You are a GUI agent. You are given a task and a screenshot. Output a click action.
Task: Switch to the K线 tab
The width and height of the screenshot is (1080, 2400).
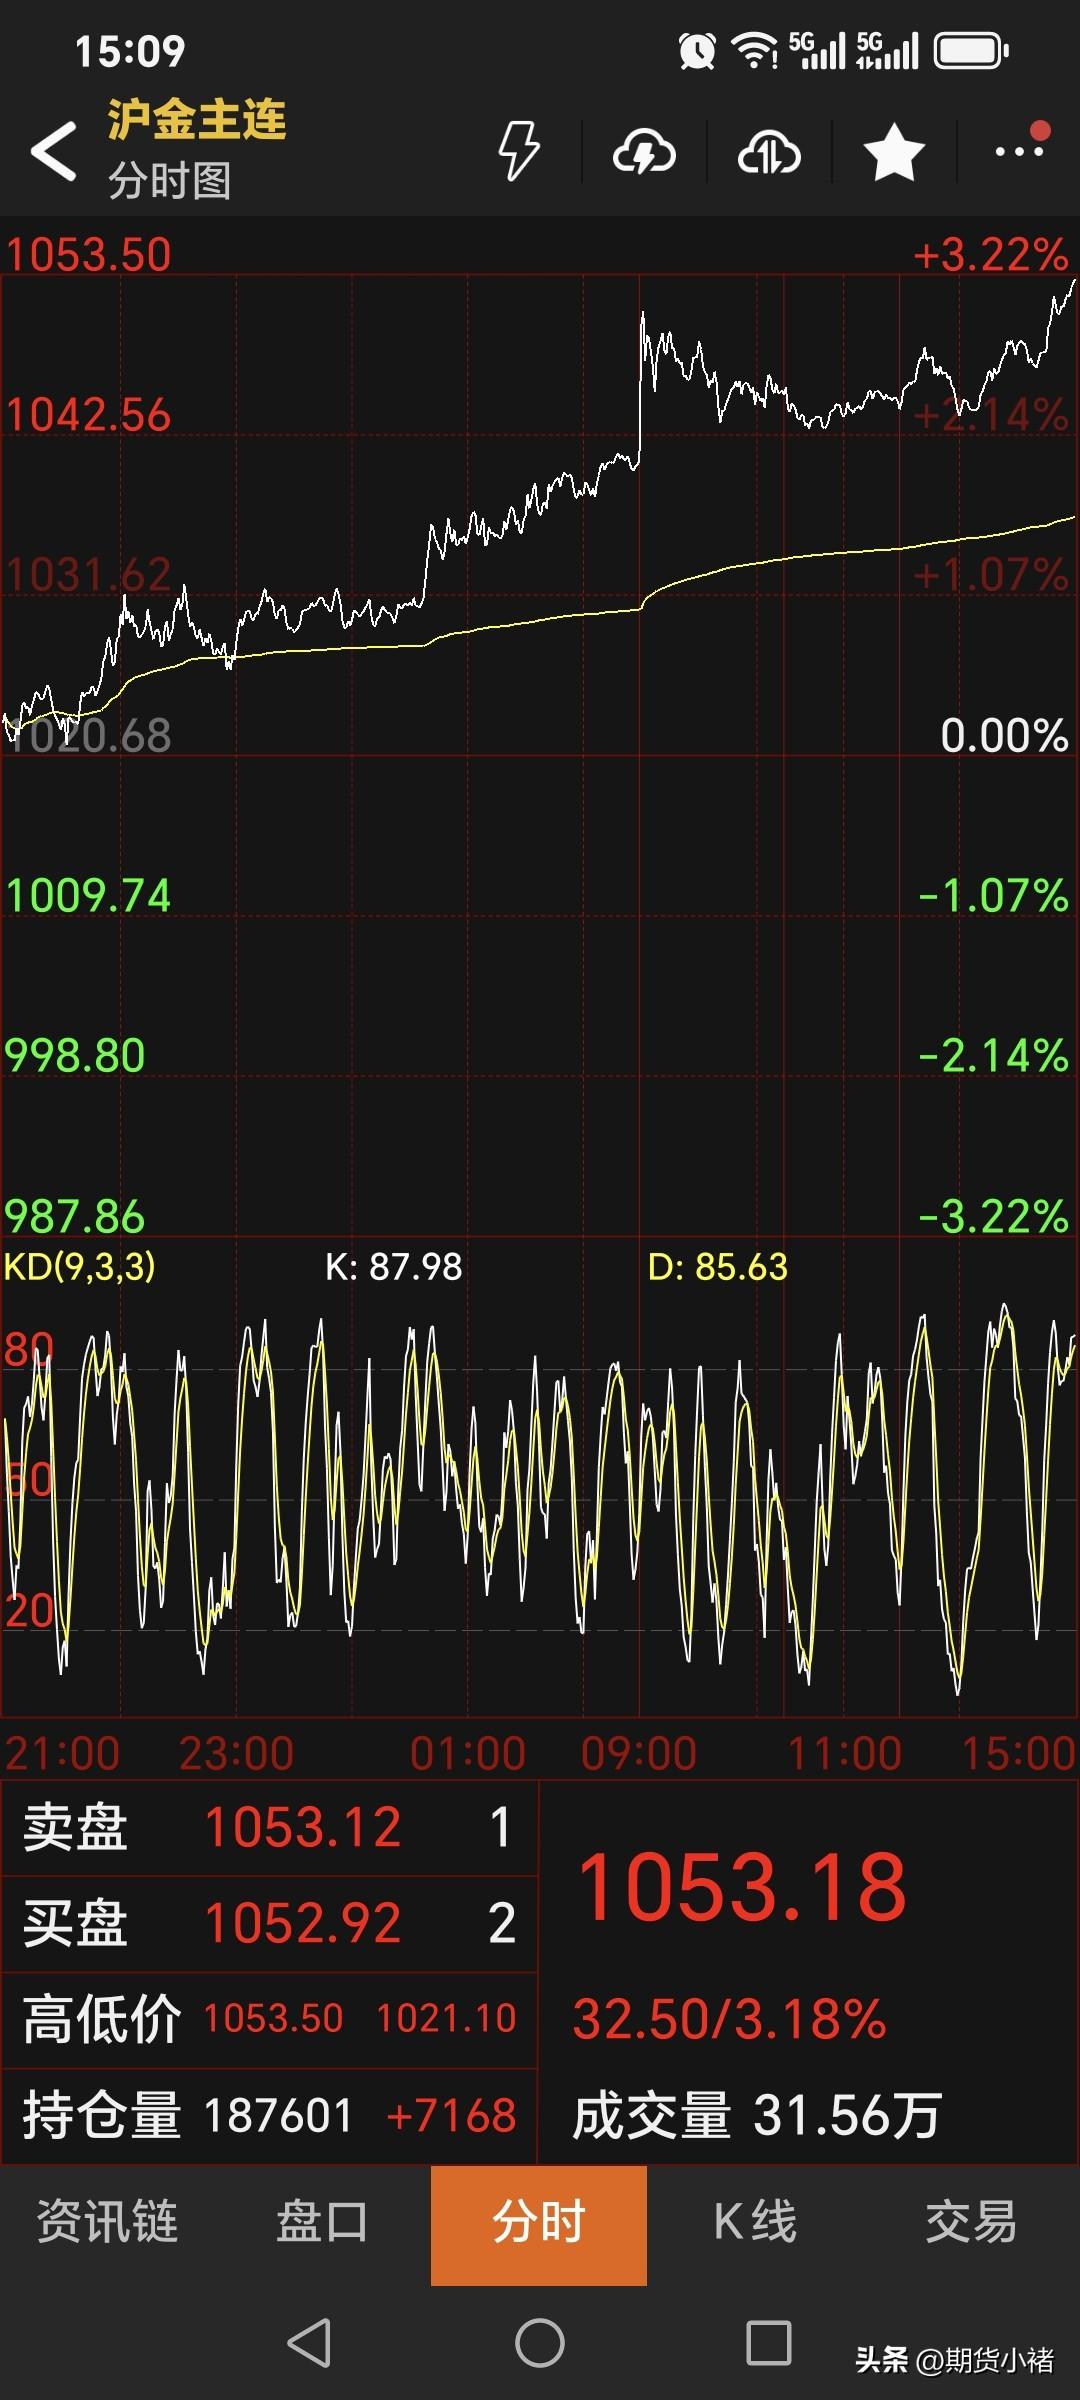[x=755, y=2222]
